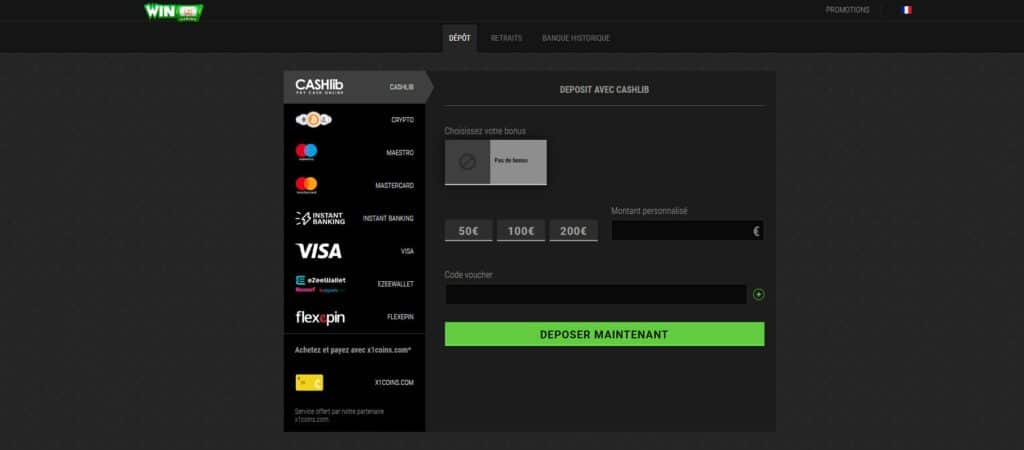The image size is (1024, 450).
Task: Focus the Code voucher input field
Action: 595,294
